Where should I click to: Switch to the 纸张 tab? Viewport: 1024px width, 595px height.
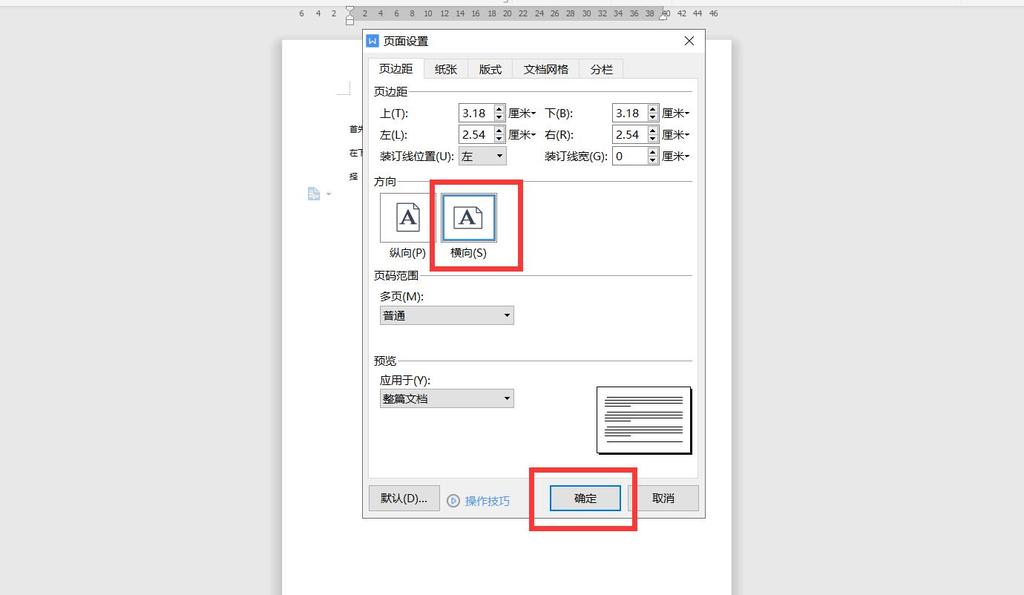[446, 69]
